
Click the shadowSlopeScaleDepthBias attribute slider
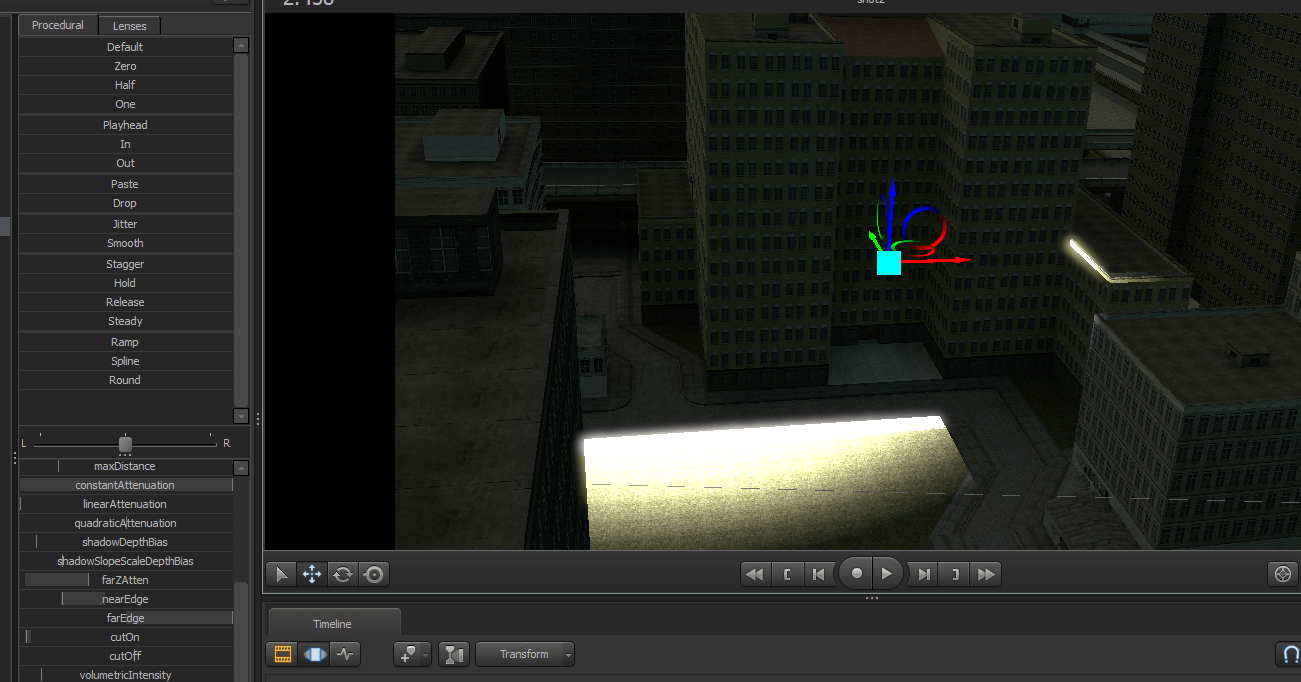126,561
